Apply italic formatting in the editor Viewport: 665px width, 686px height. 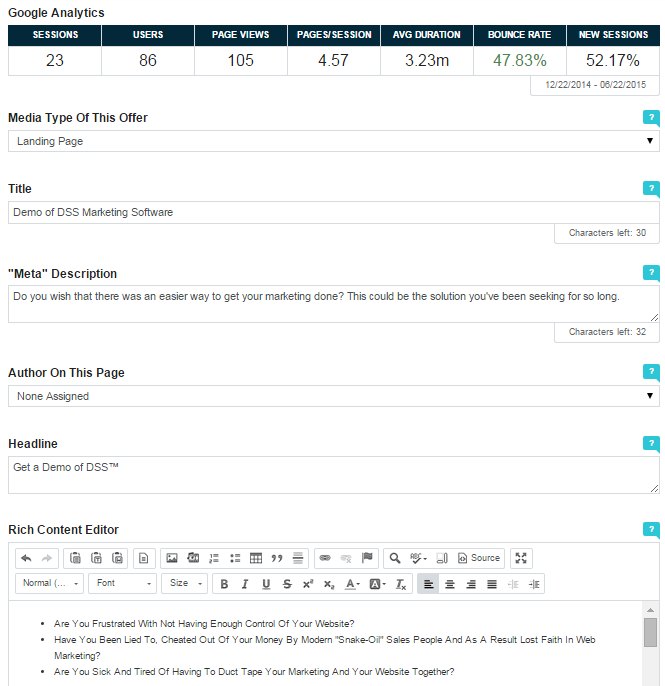(244, 584)
